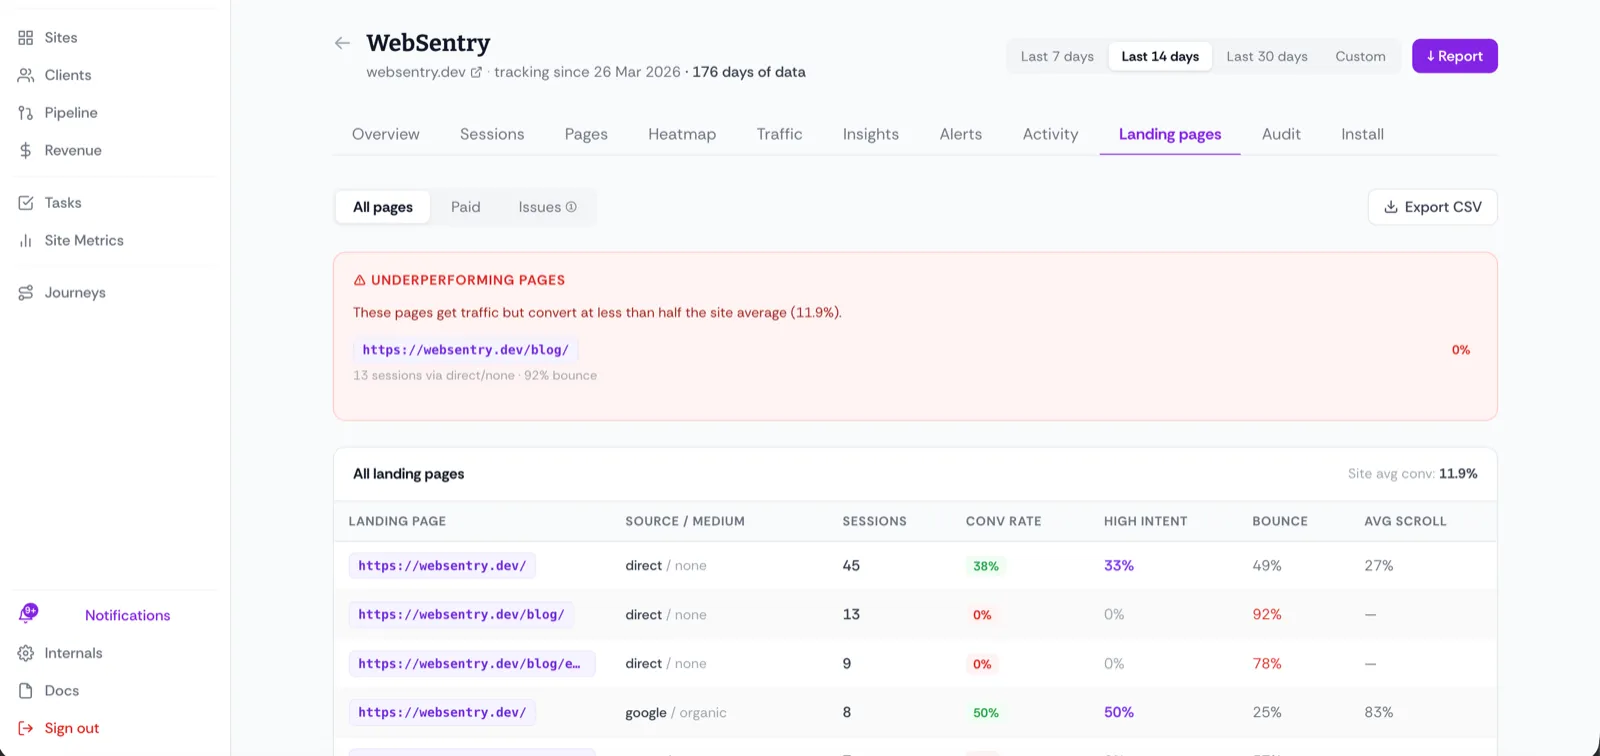
Task: Sort by the Sessions column header
Action: [x=875, y=521]
